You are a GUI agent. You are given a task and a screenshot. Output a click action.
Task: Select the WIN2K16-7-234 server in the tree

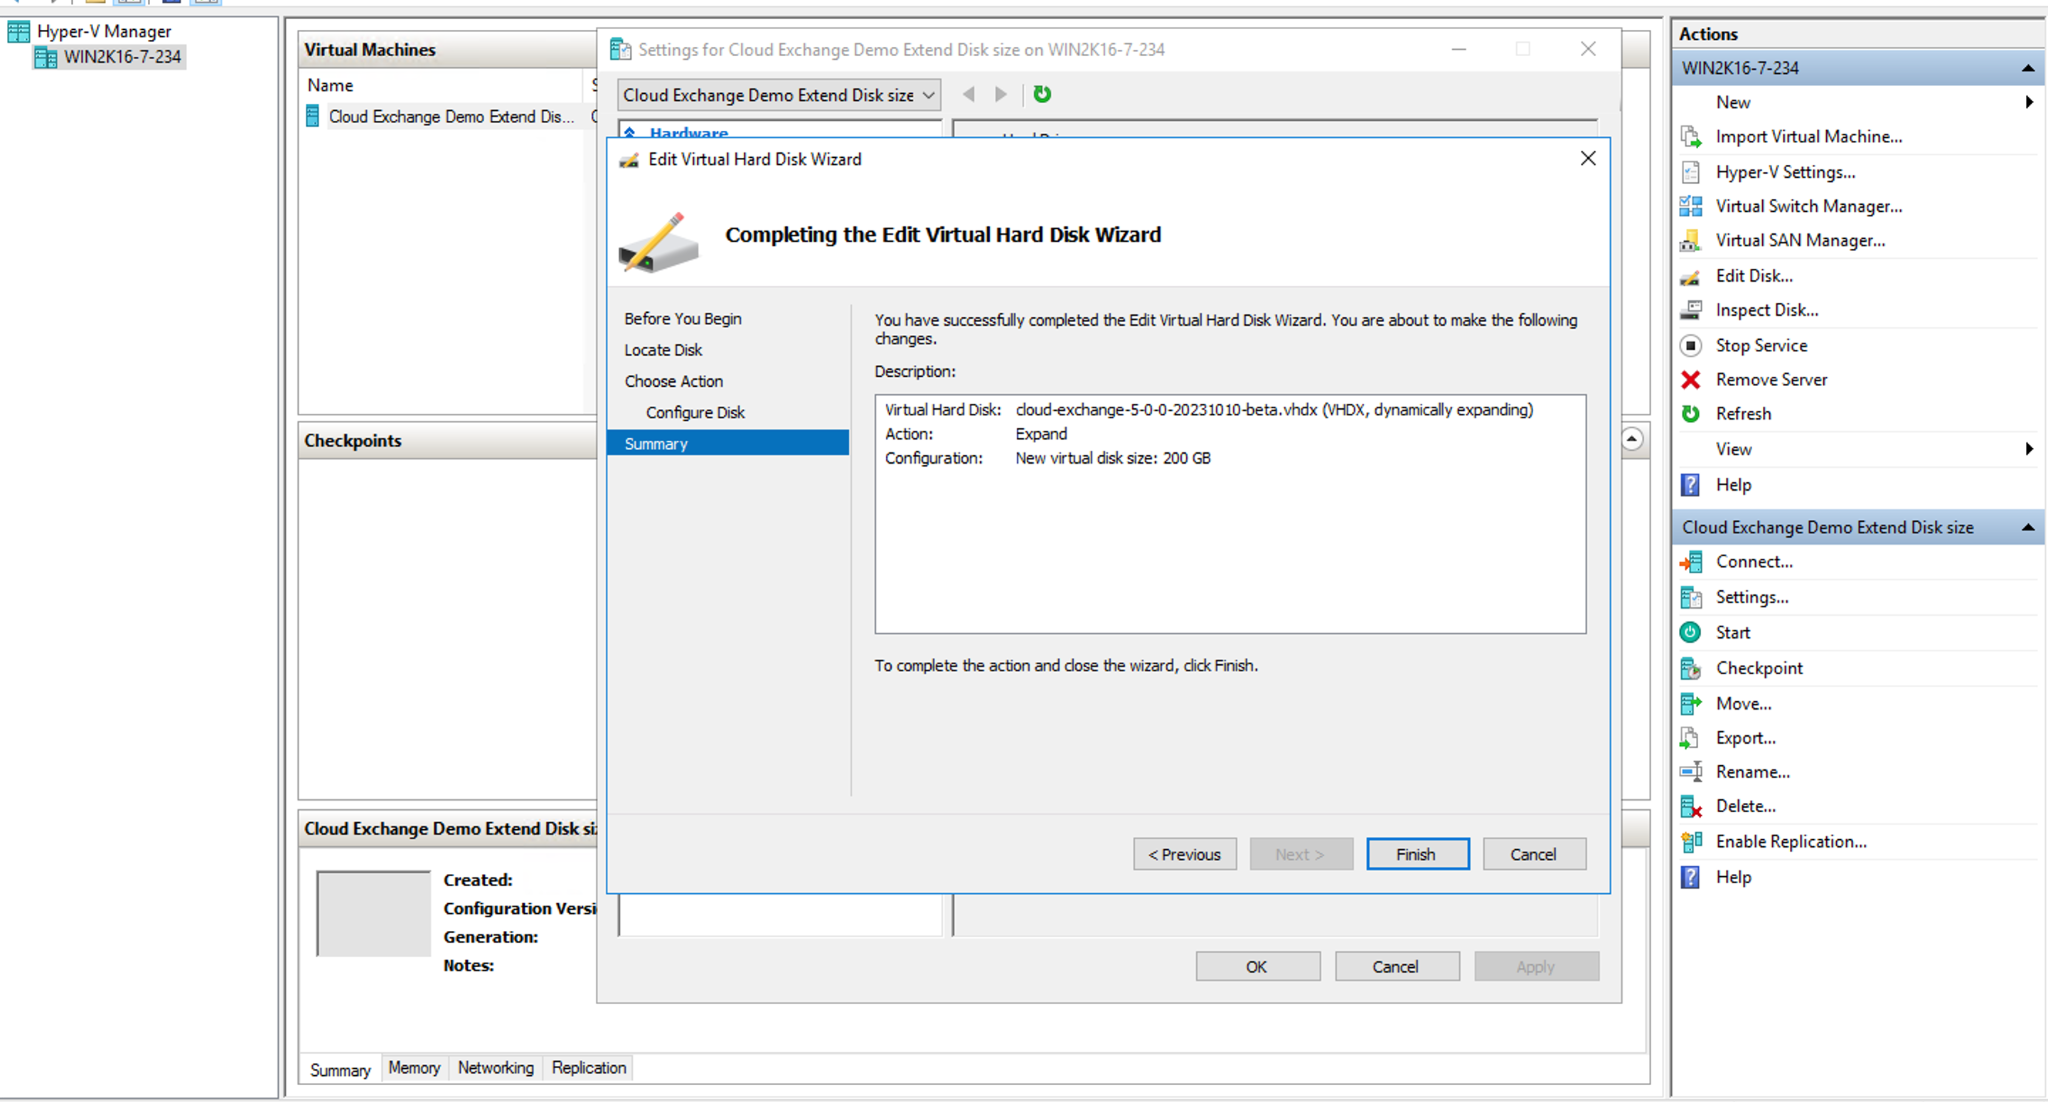(x=110, y=57)
